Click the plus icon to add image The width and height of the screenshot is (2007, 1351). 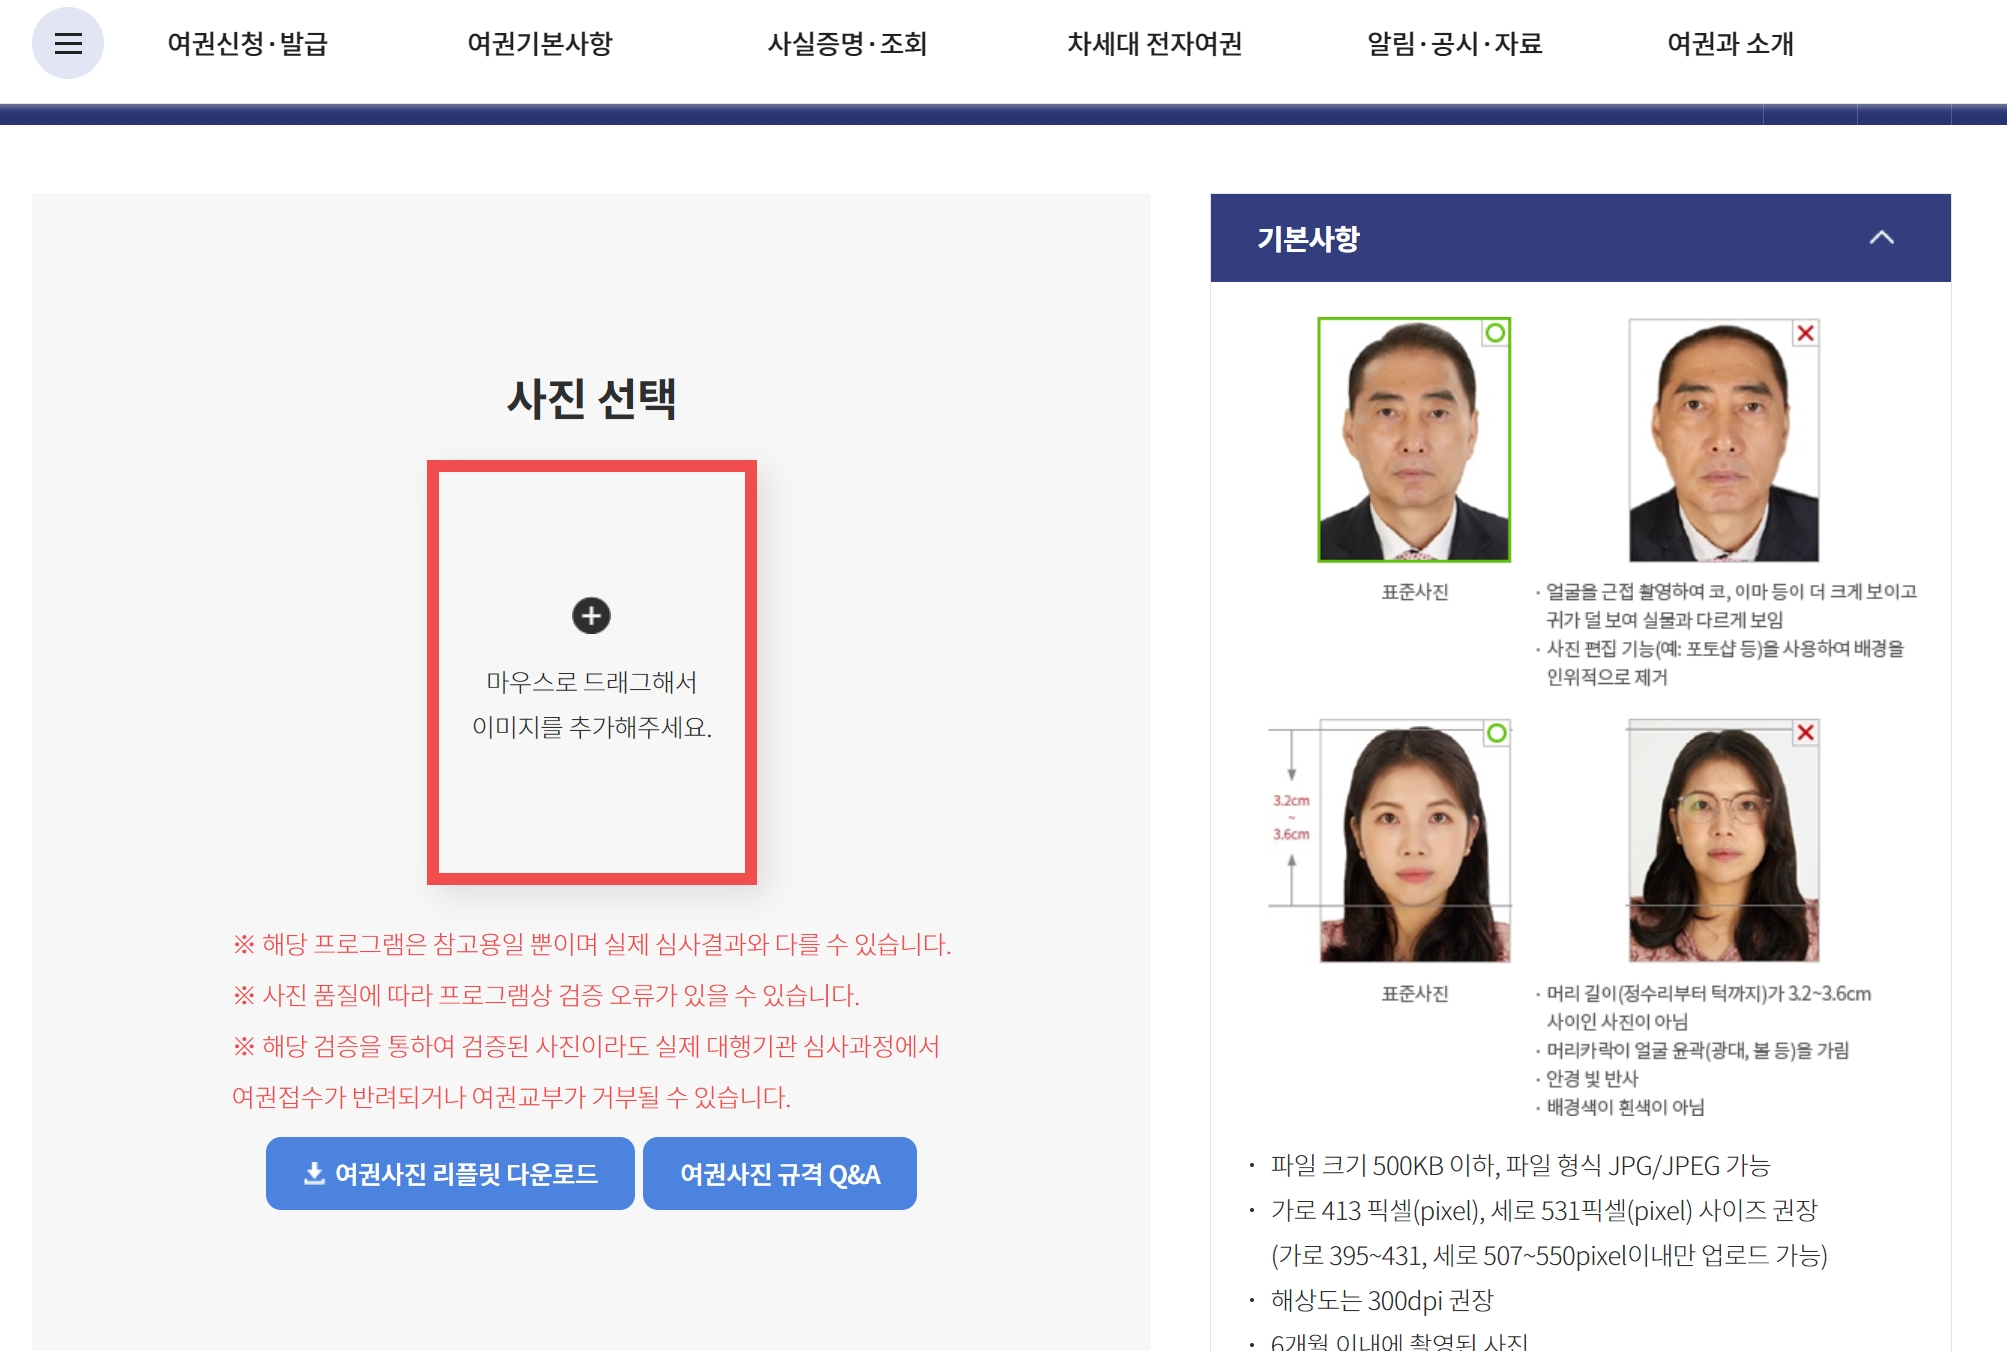(591, 616)
